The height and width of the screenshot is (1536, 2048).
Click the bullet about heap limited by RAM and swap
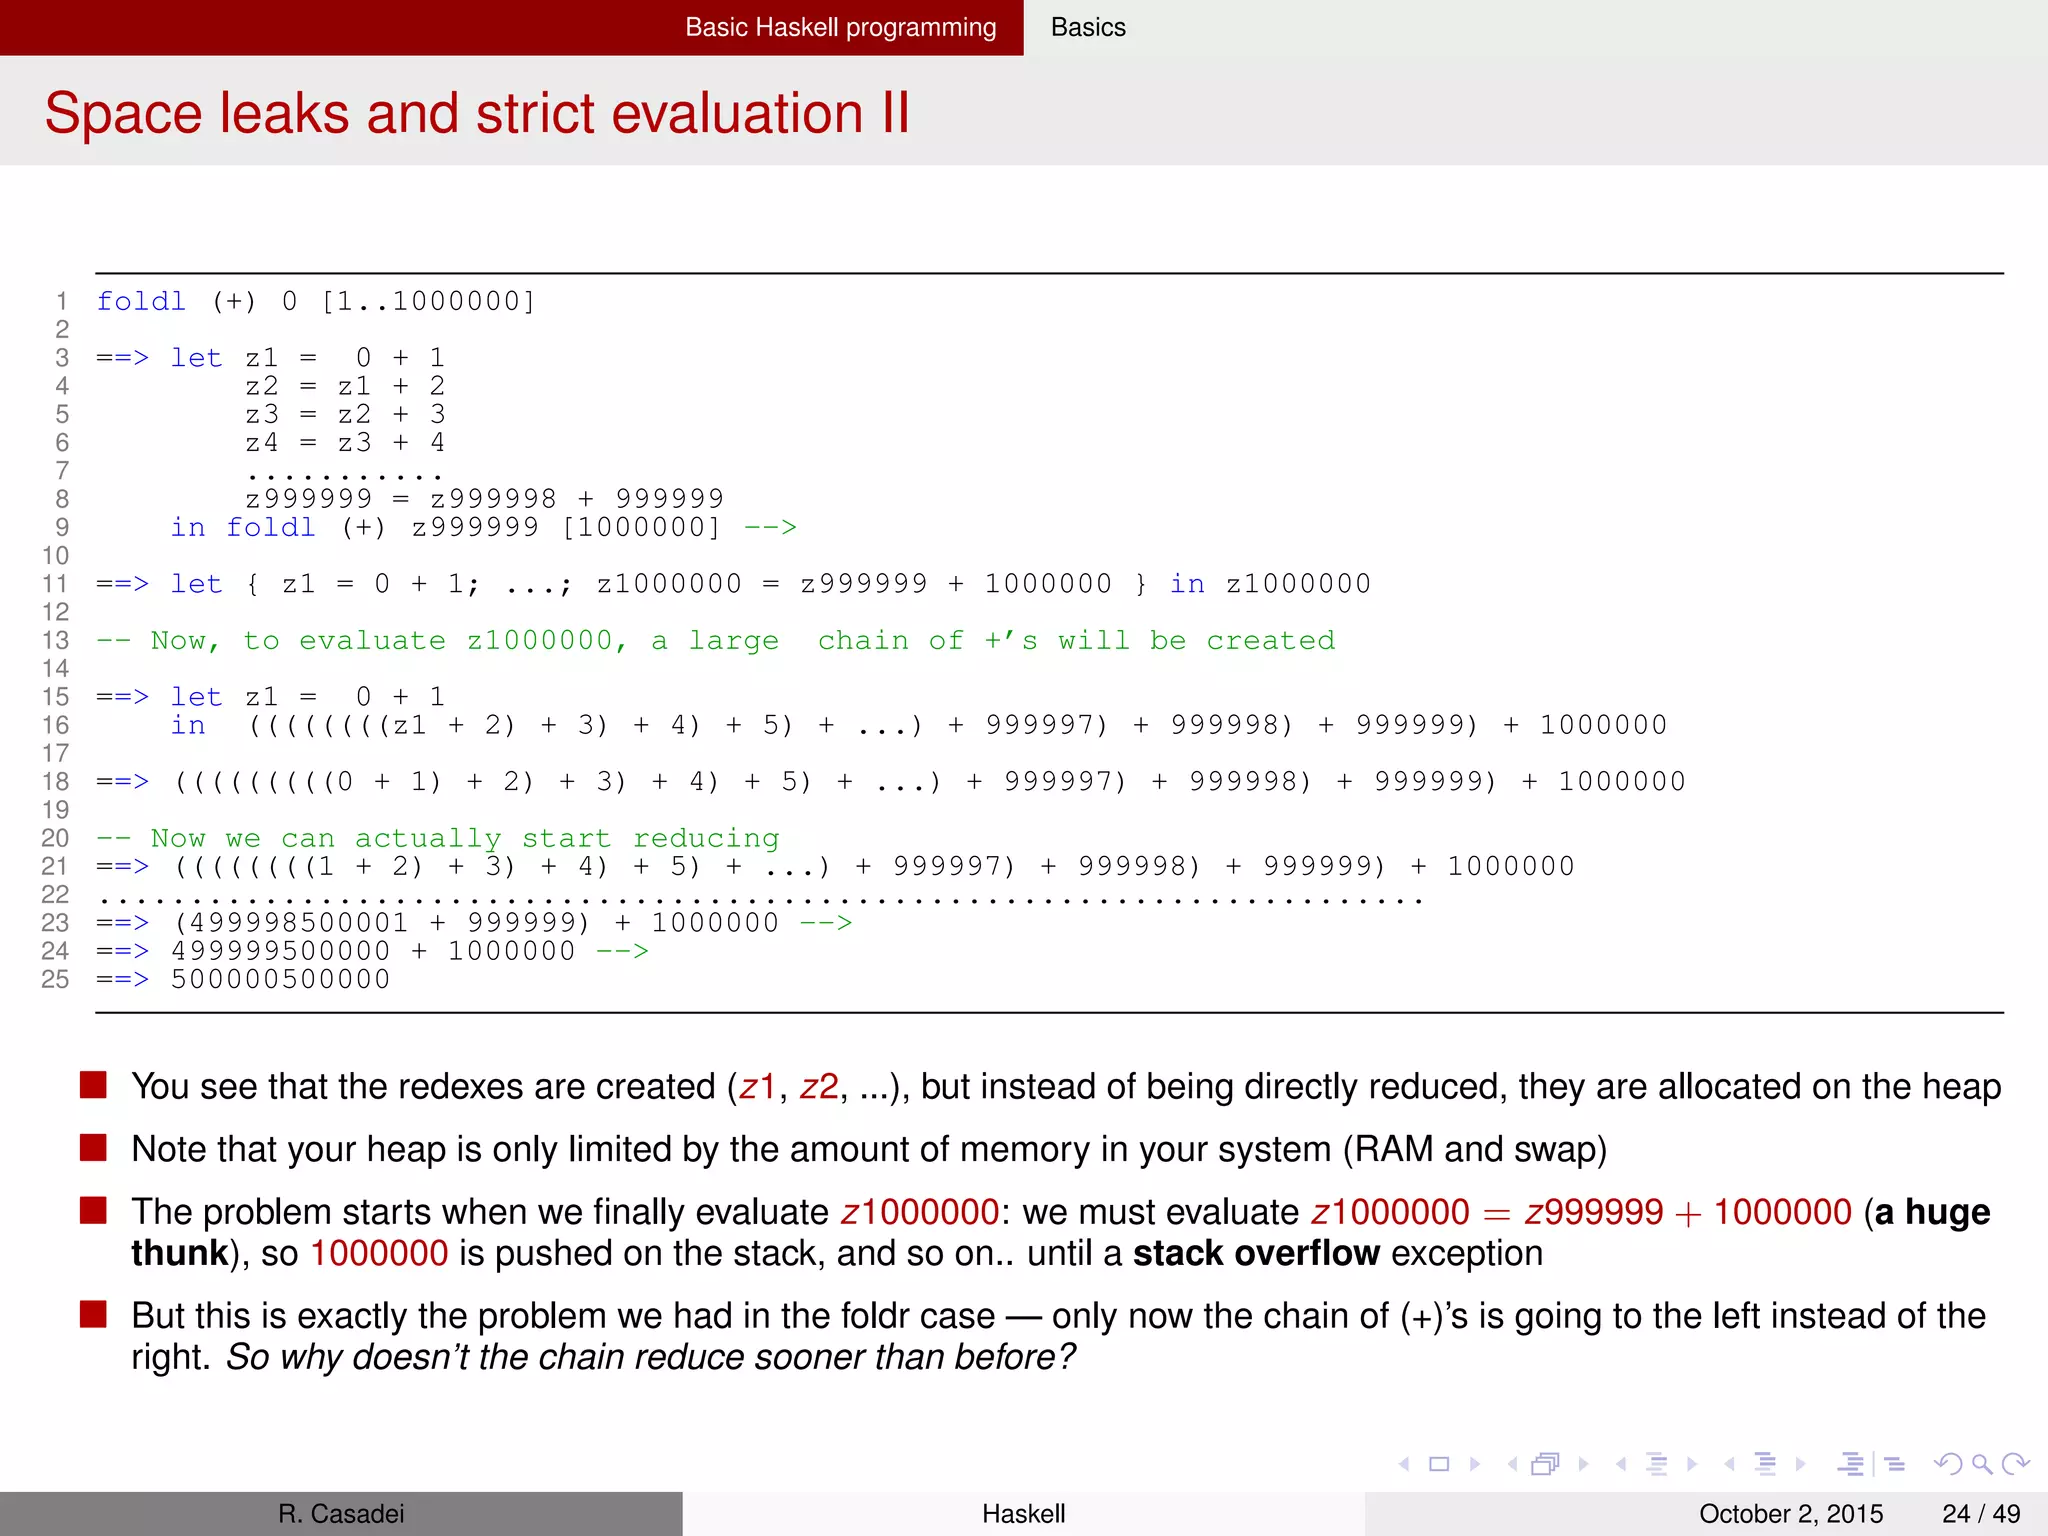(x=869, y=1149)
